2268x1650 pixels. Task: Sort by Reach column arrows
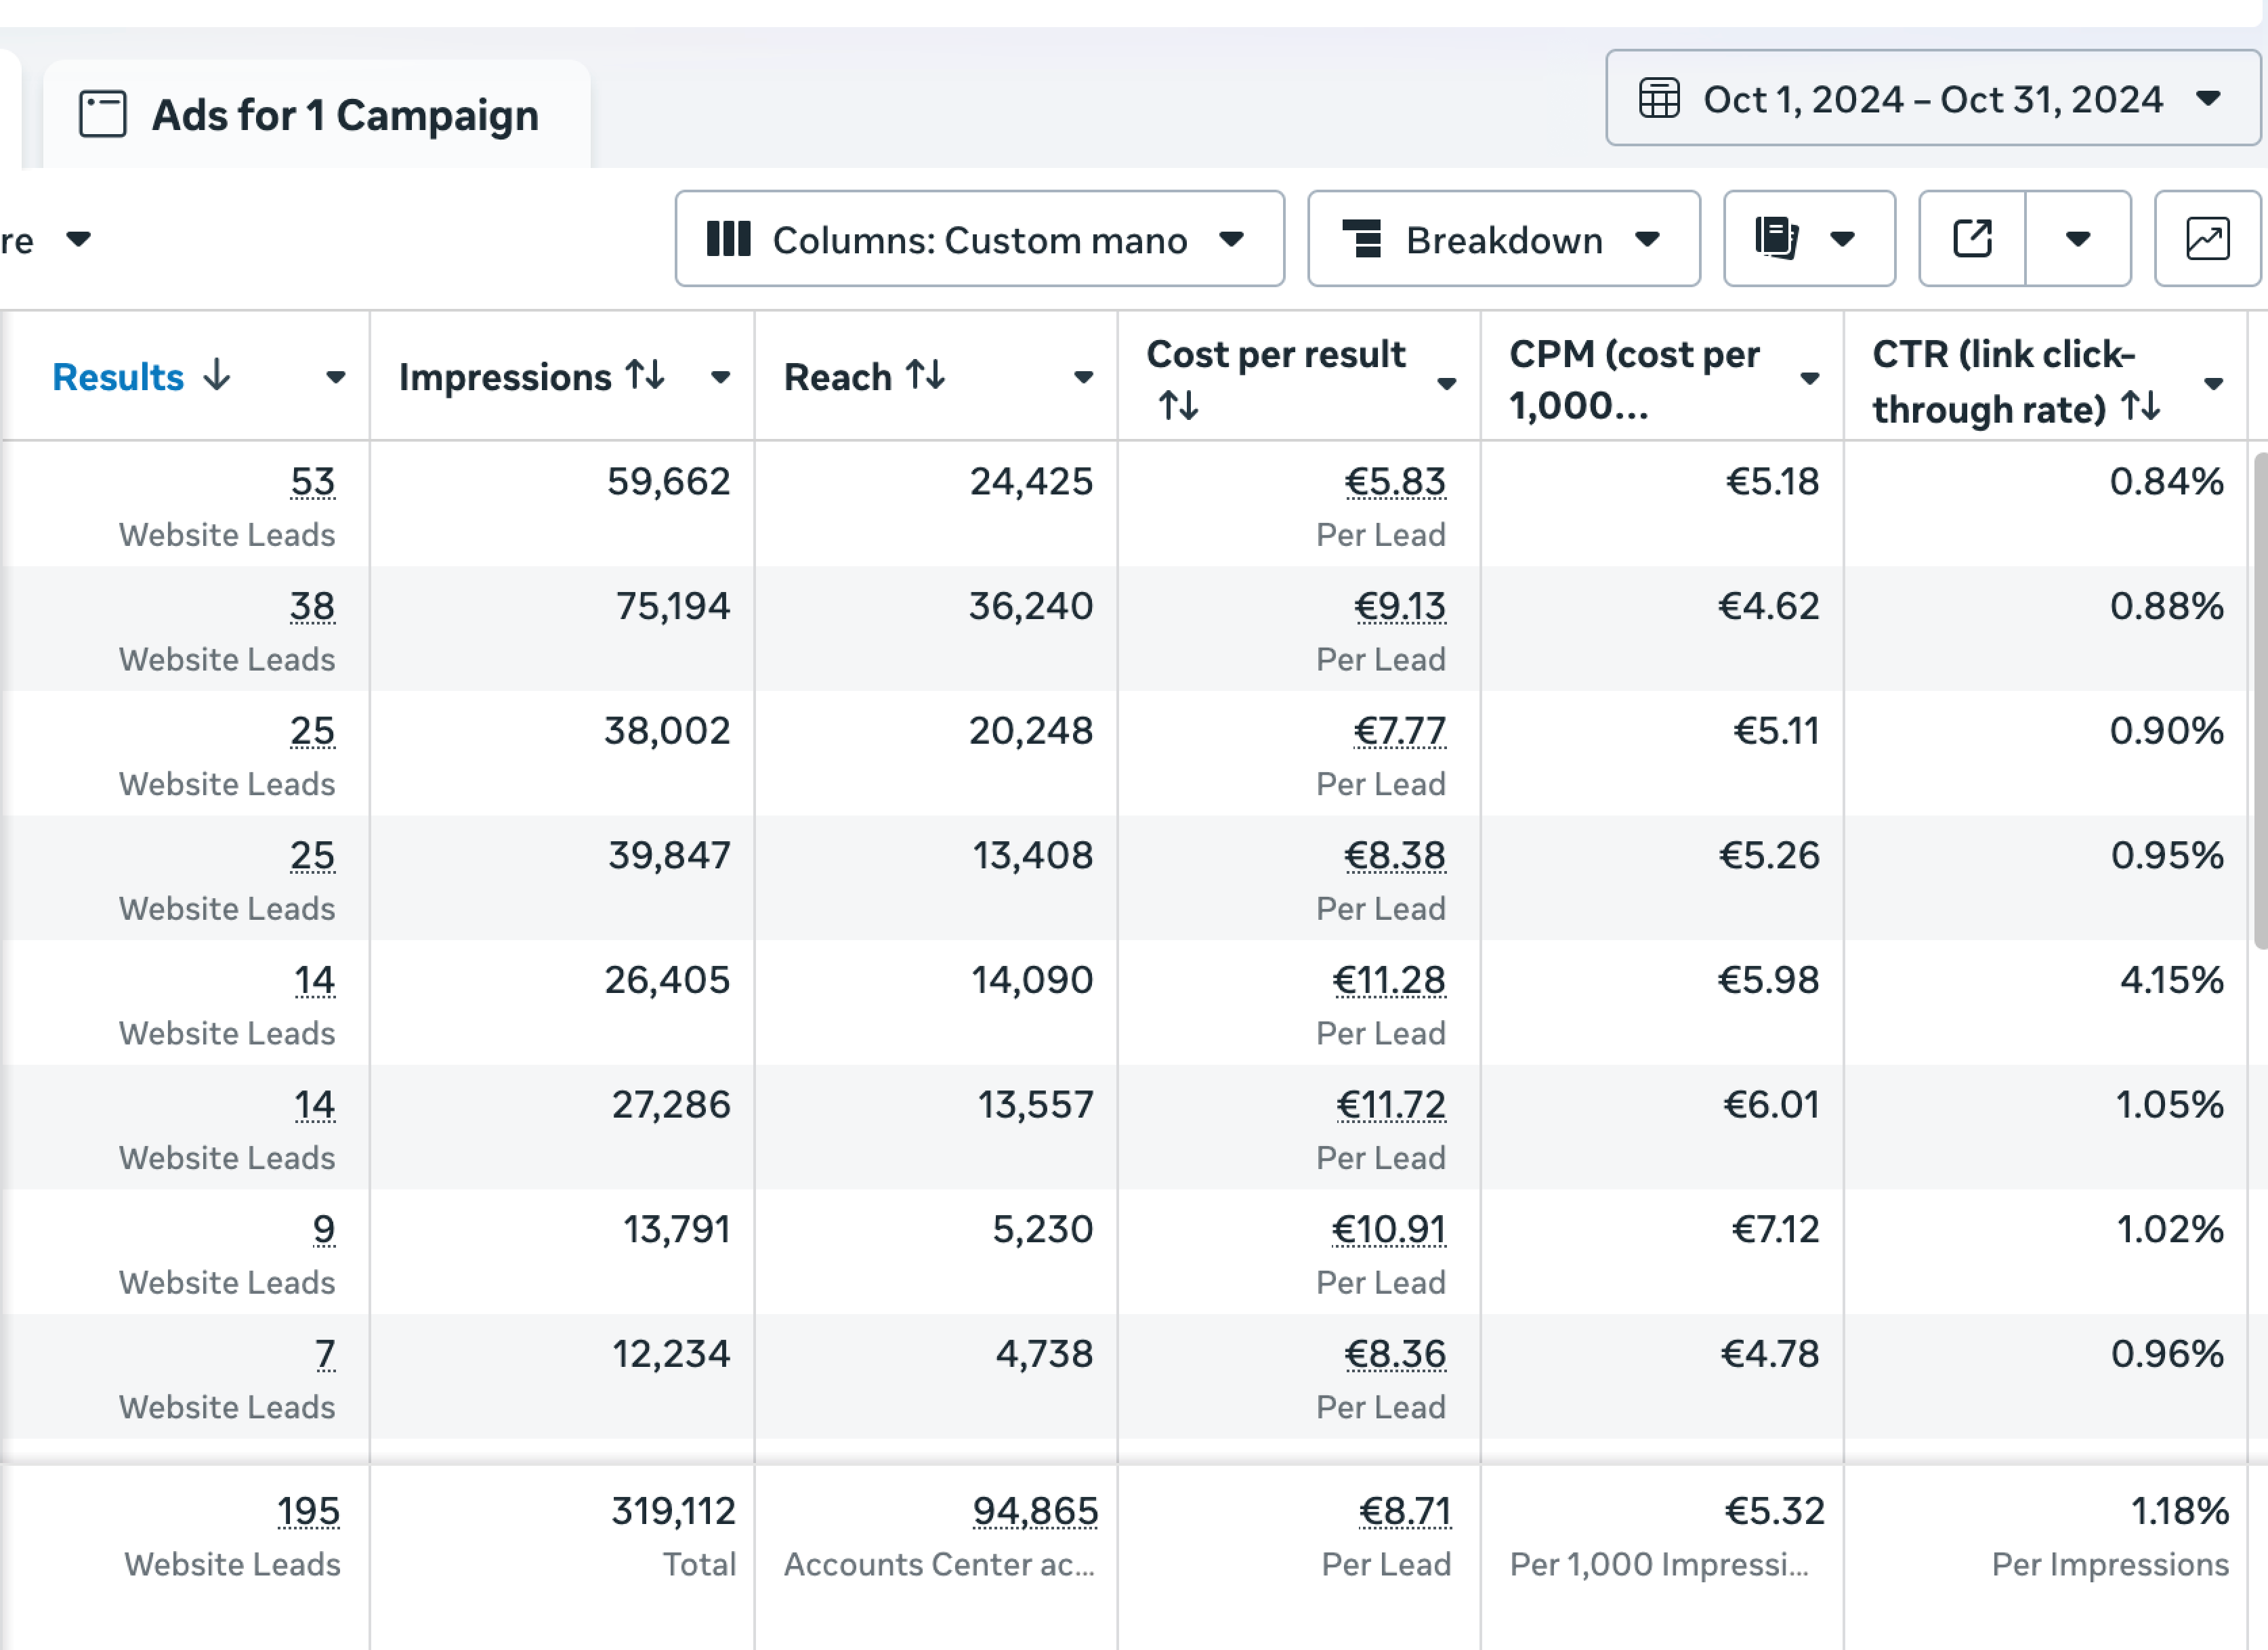925,376
